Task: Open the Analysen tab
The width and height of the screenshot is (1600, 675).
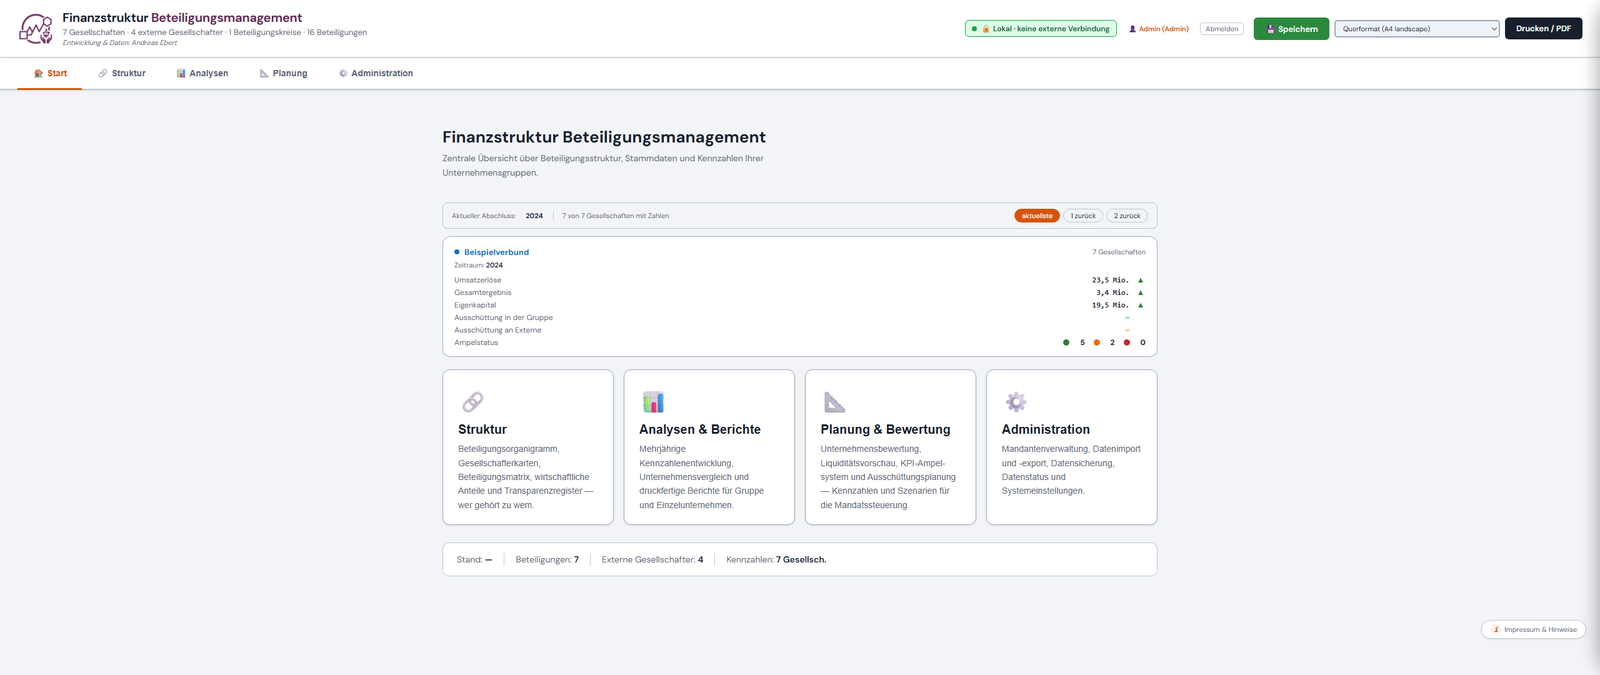Action: coord(202,73)
